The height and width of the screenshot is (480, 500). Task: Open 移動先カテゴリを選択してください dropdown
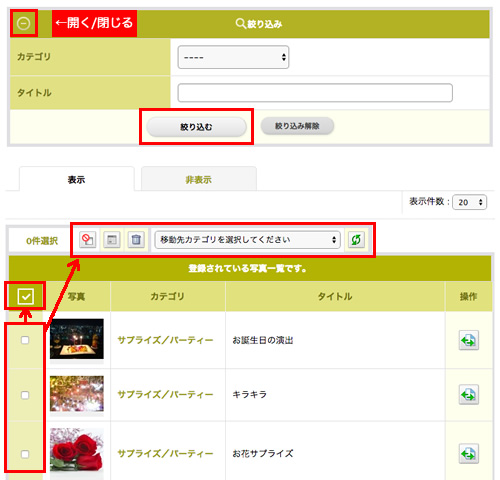click(x=248, y=240)
